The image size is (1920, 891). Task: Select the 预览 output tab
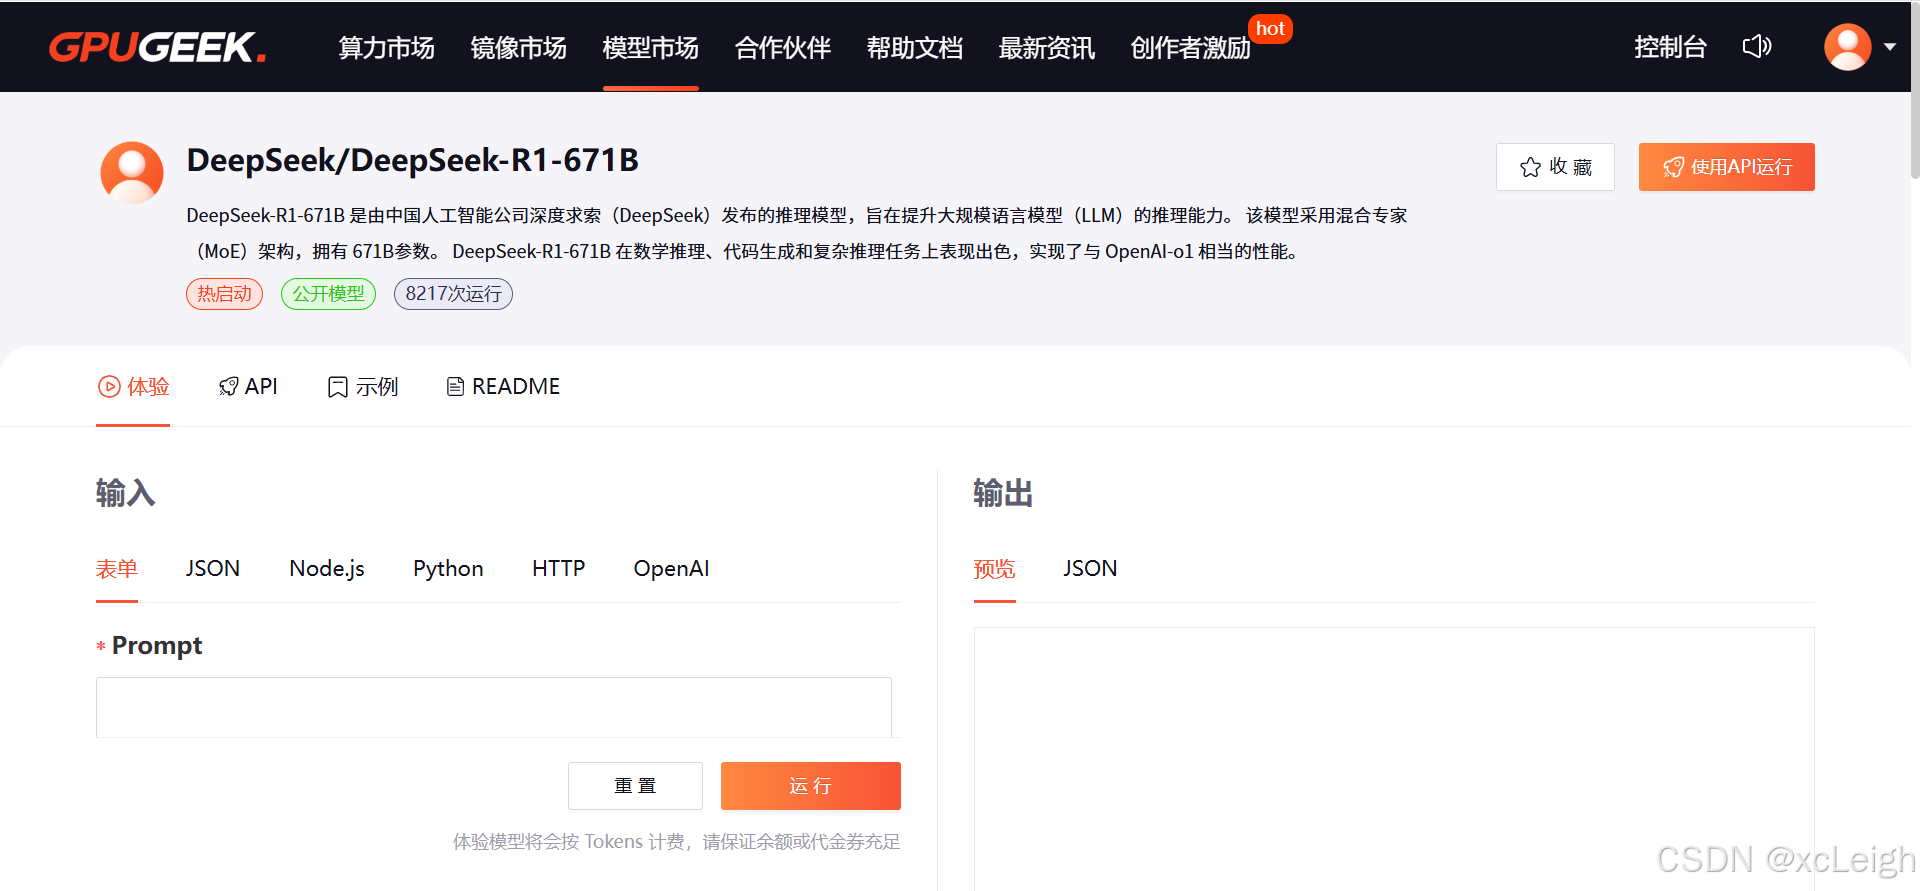[x=995, y=568]
